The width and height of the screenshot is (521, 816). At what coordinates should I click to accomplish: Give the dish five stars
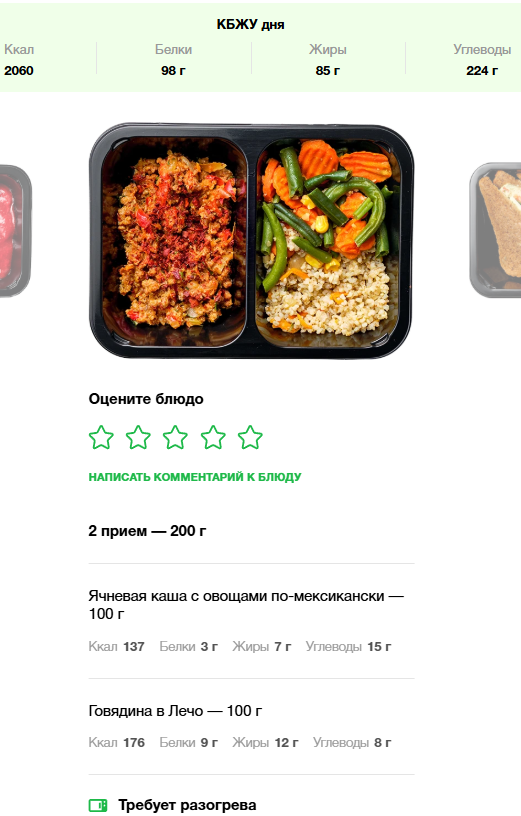click(250, 437)
